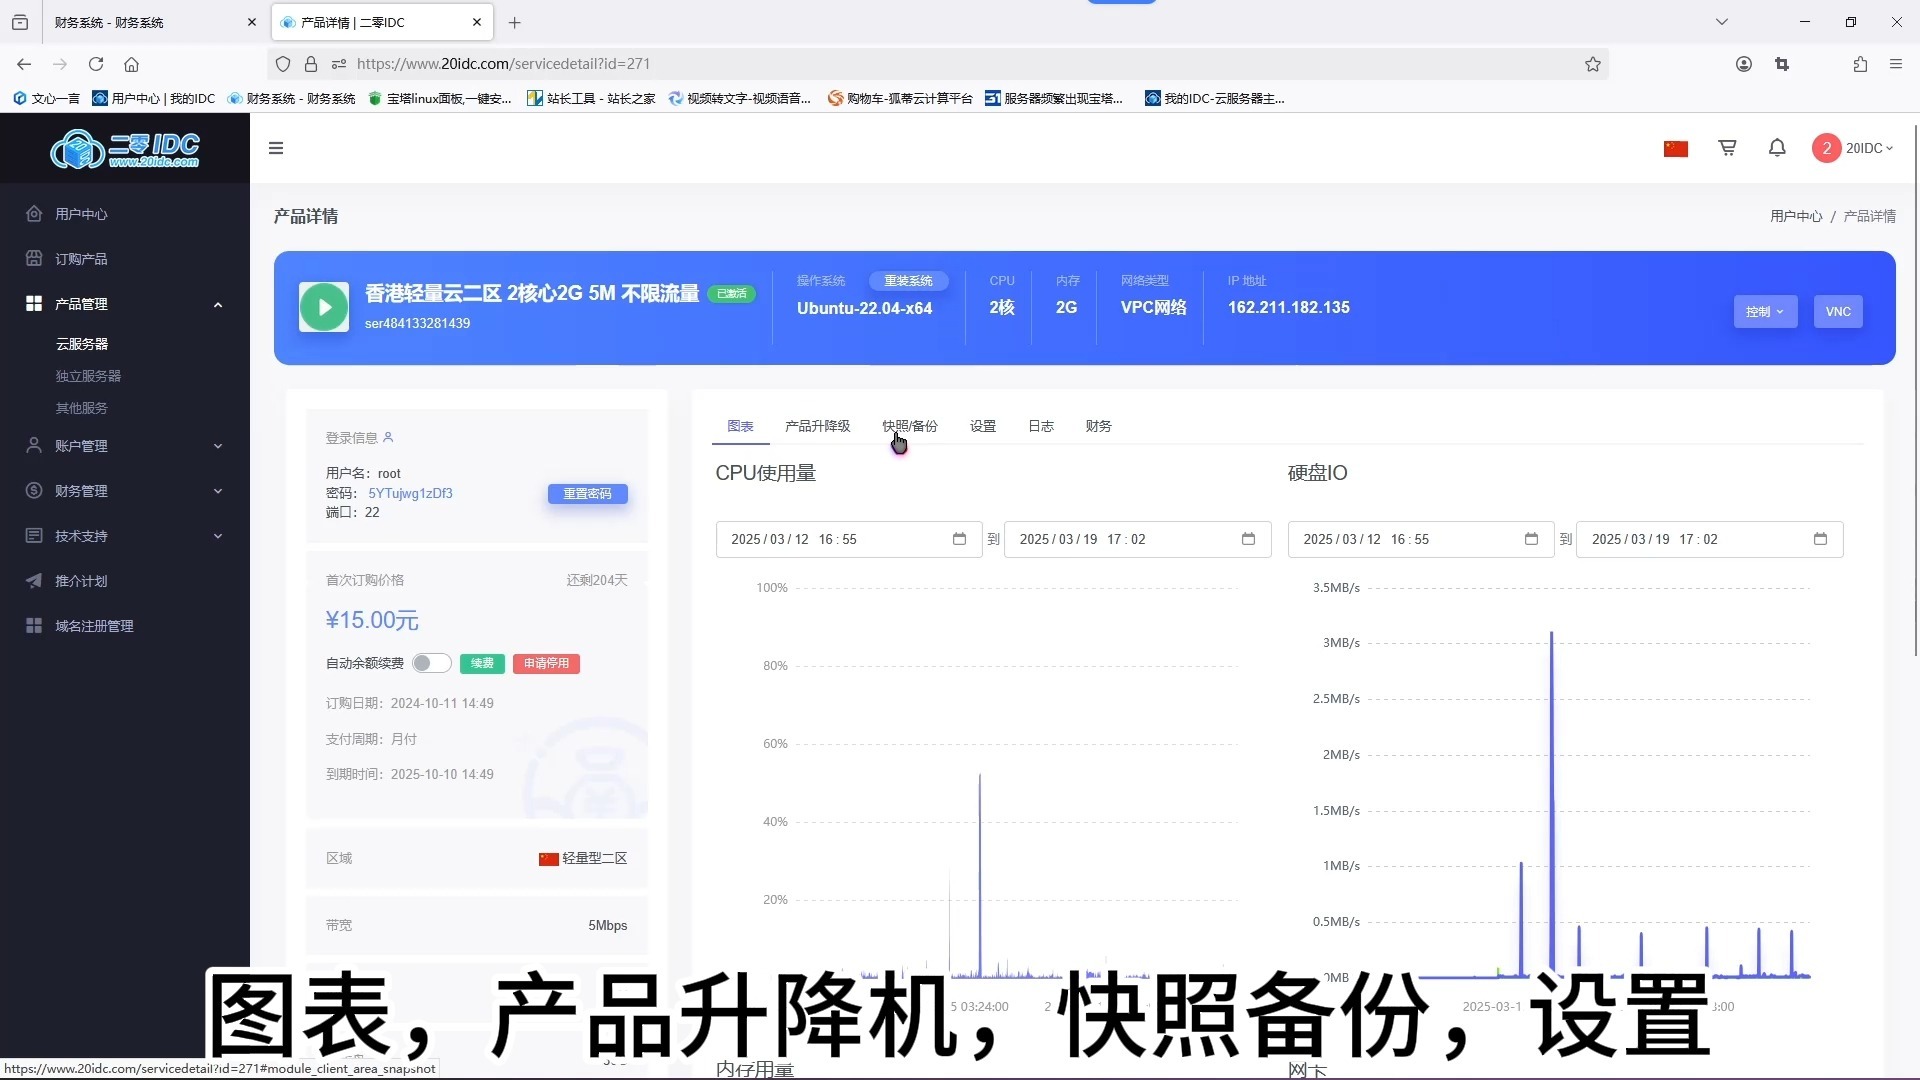
Task: Open the list all tabs chevron
Action: pyautogui.click(x=1722, y=22)
